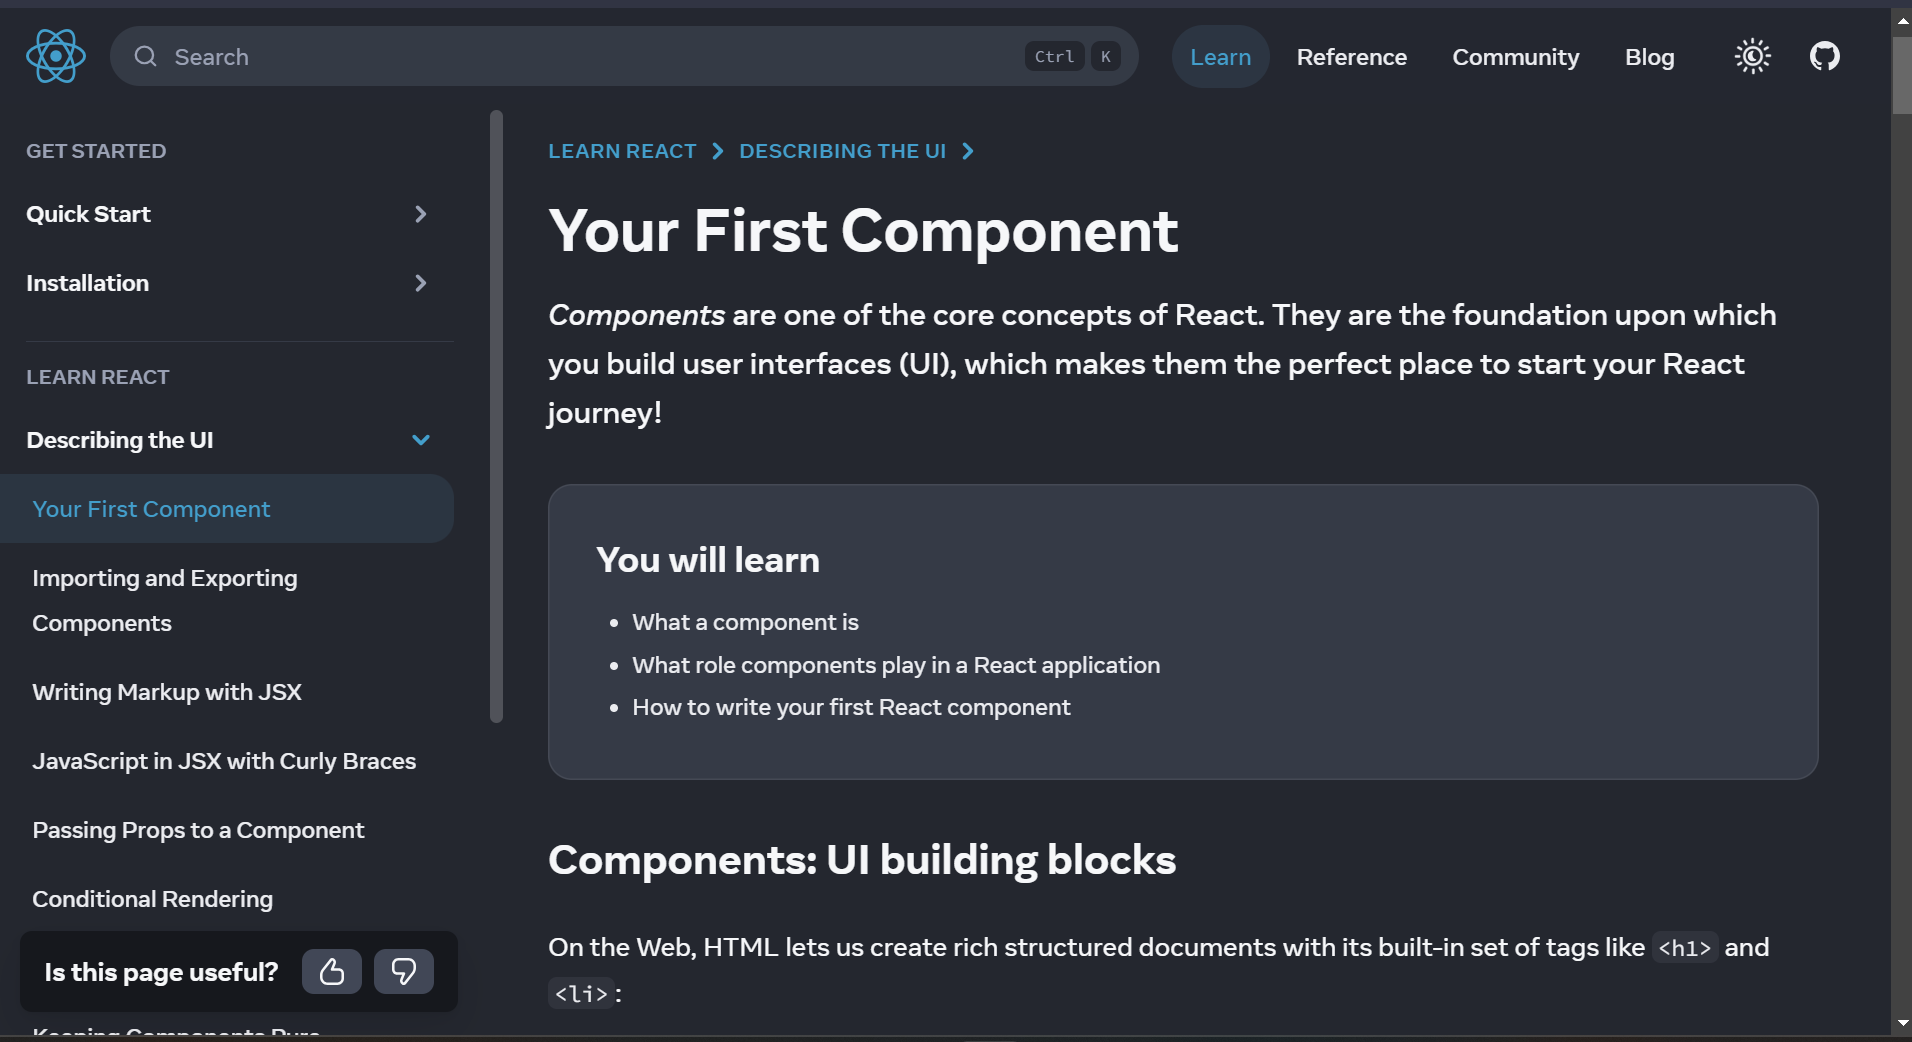Screen dimensions: 1912x1042
Task: Click the LEARN REACT breadcrumb link
Action: [x=621, y=151]
